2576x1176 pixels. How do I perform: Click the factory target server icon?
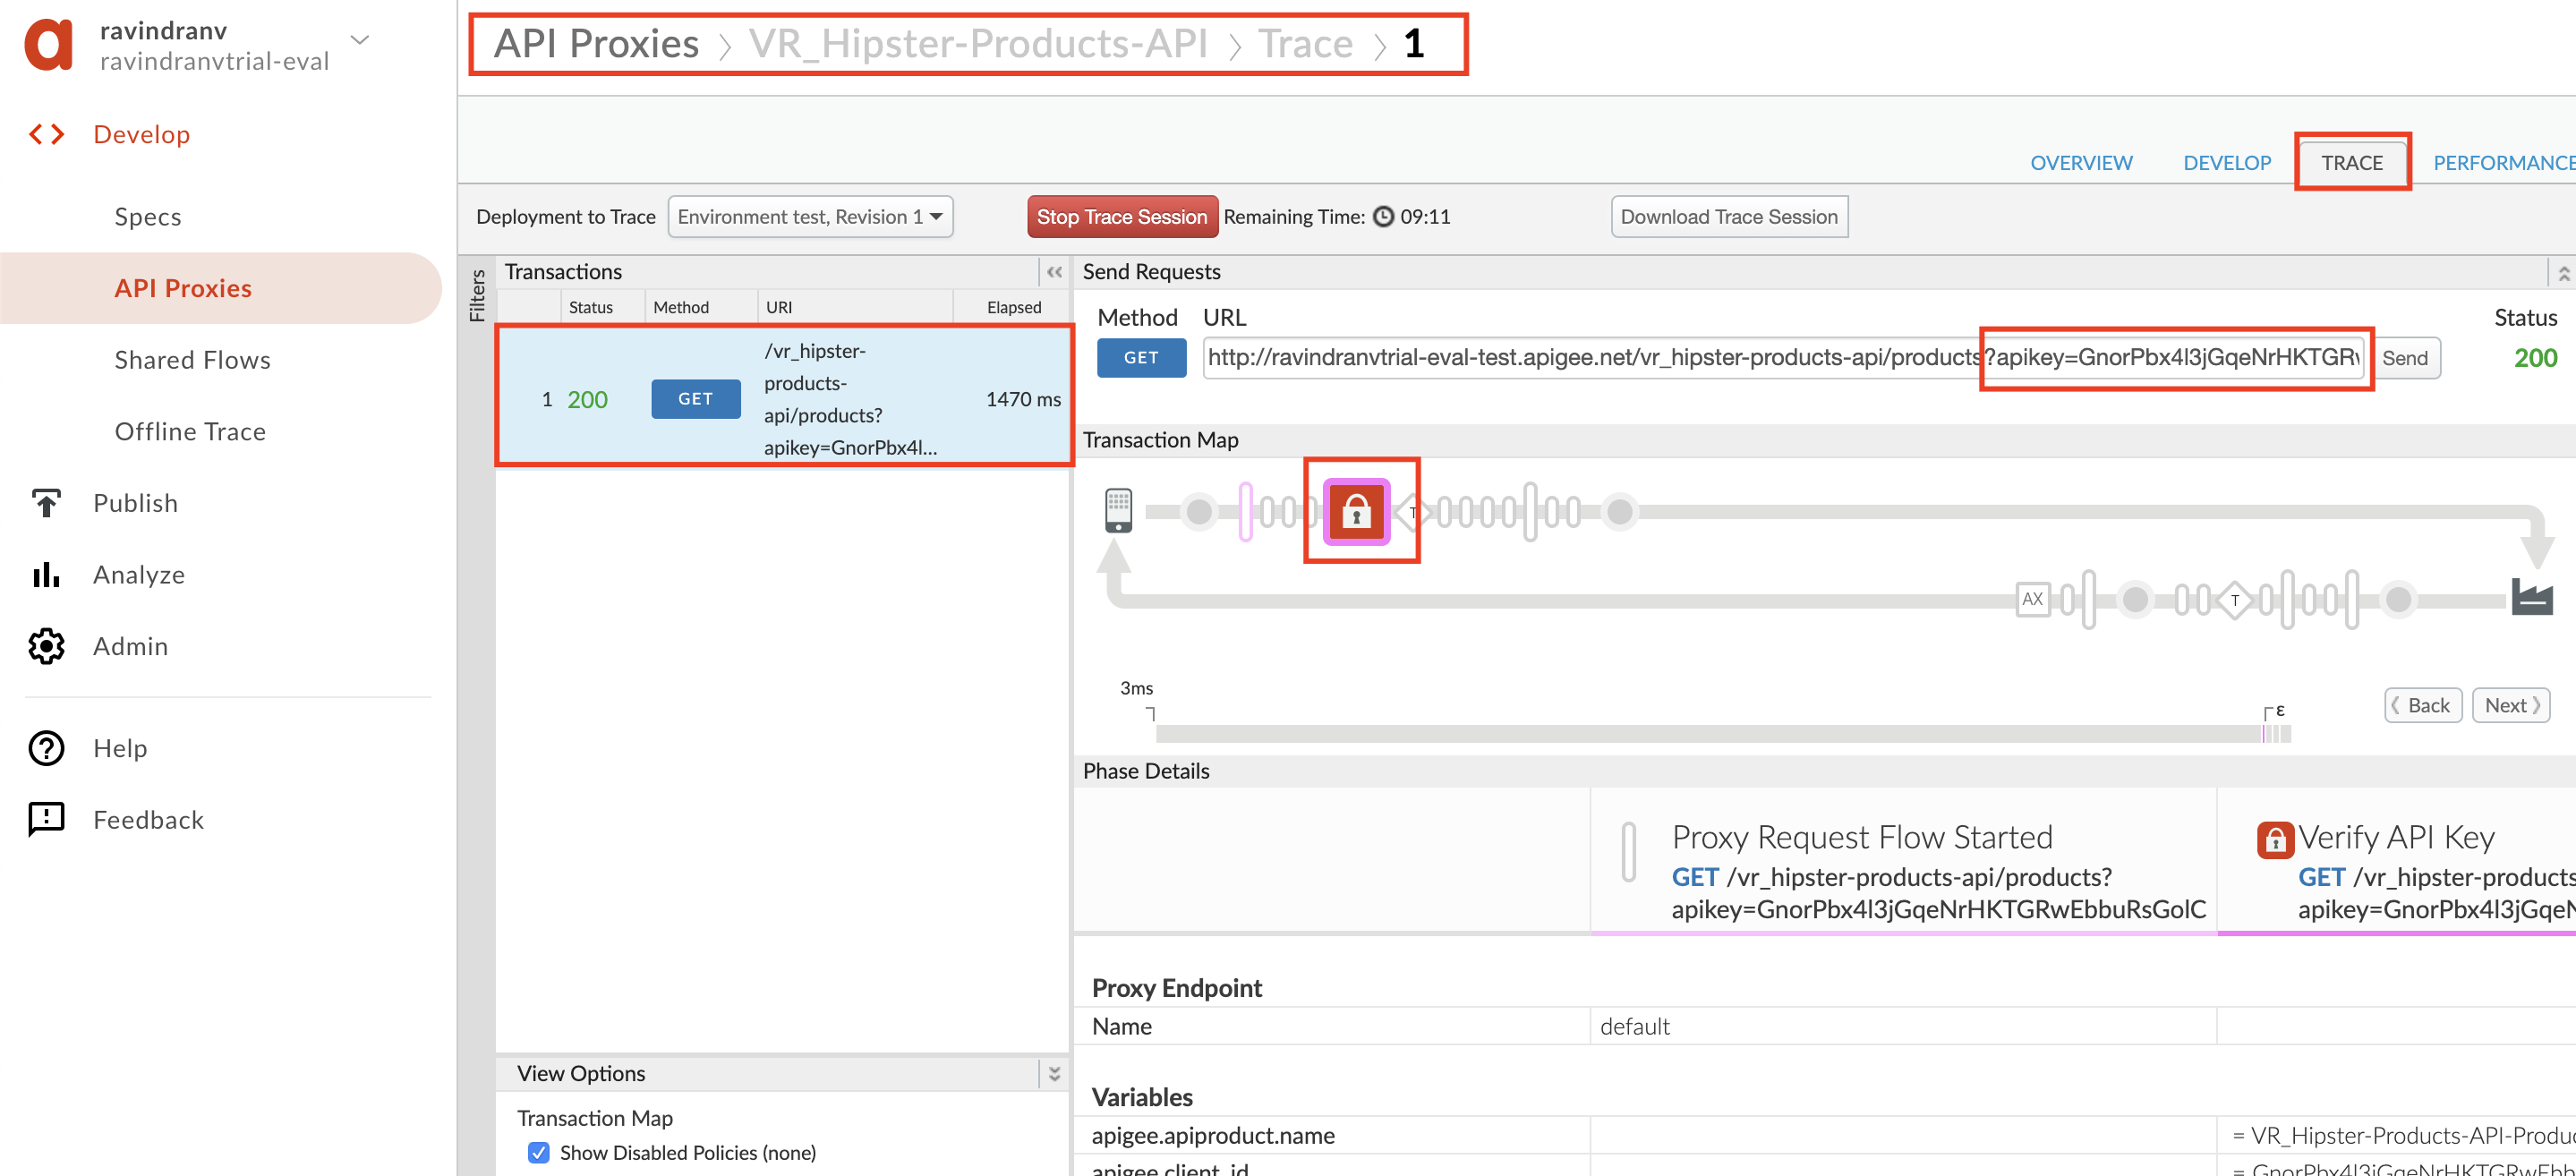[2532, 597]
